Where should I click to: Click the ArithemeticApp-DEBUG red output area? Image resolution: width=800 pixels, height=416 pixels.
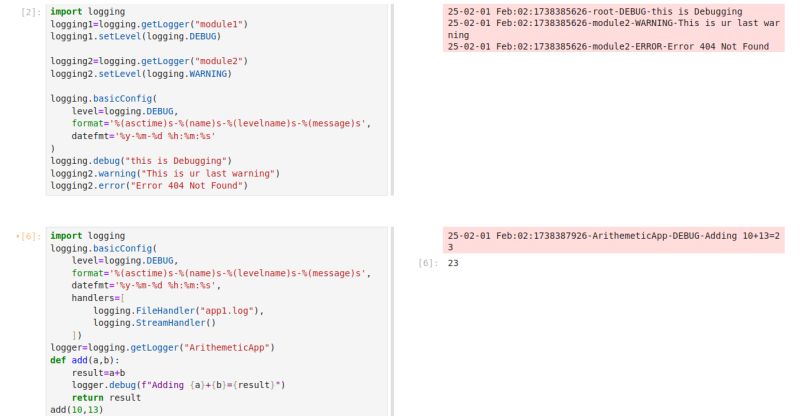[614, 241]
